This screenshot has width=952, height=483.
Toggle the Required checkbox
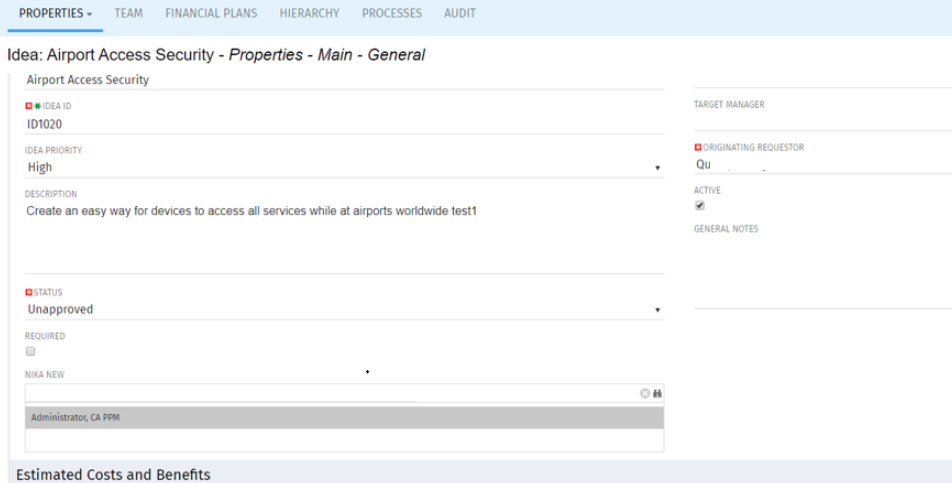coord(30,351)
